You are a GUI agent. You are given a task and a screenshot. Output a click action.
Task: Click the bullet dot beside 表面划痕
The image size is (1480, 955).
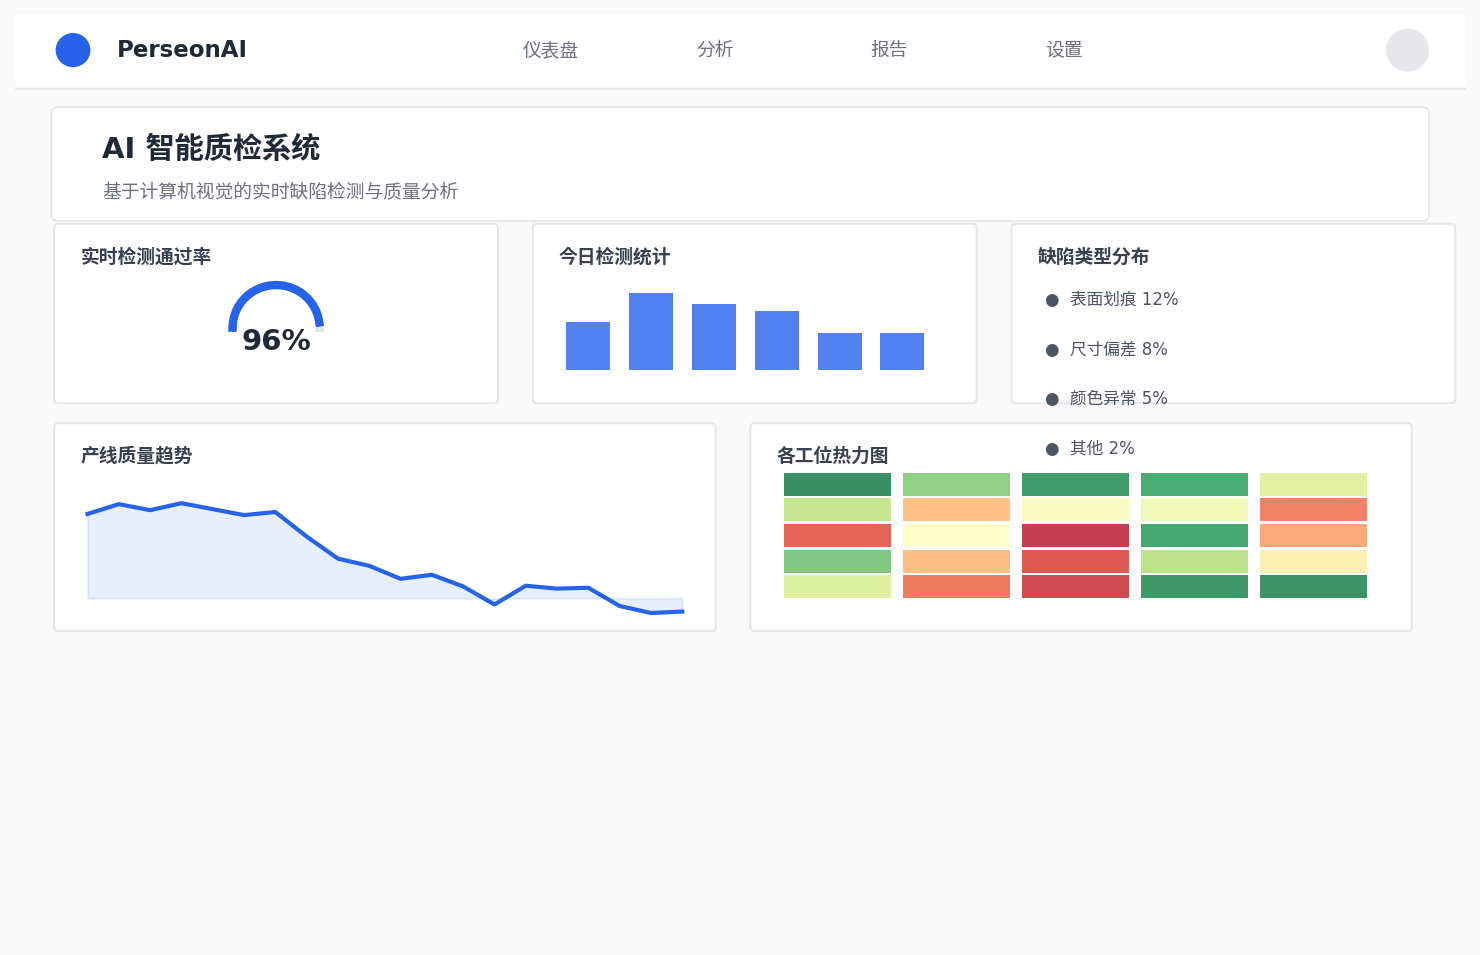[x=1052, y=300]
